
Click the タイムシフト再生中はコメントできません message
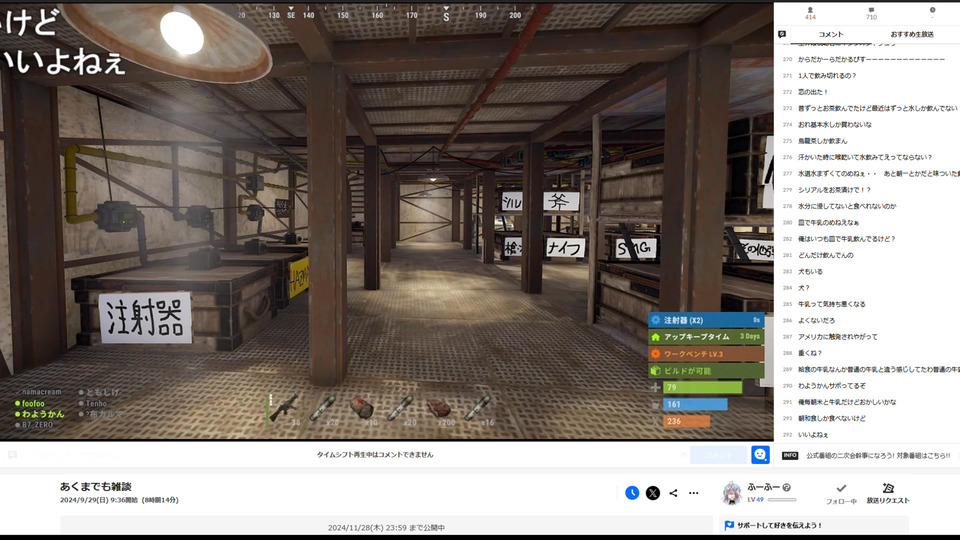point(375,455)
